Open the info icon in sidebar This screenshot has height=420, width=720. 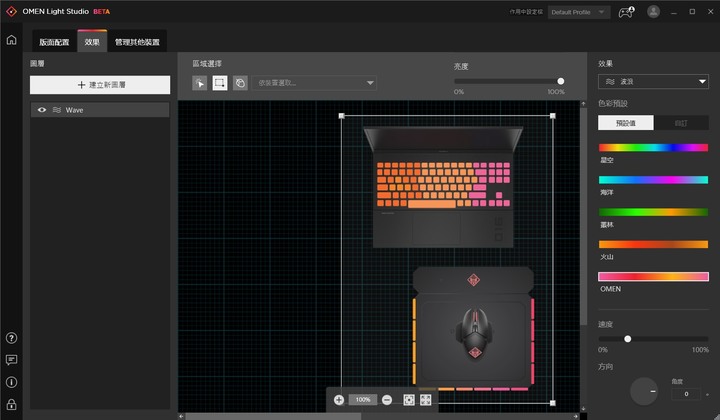[11, 382]
